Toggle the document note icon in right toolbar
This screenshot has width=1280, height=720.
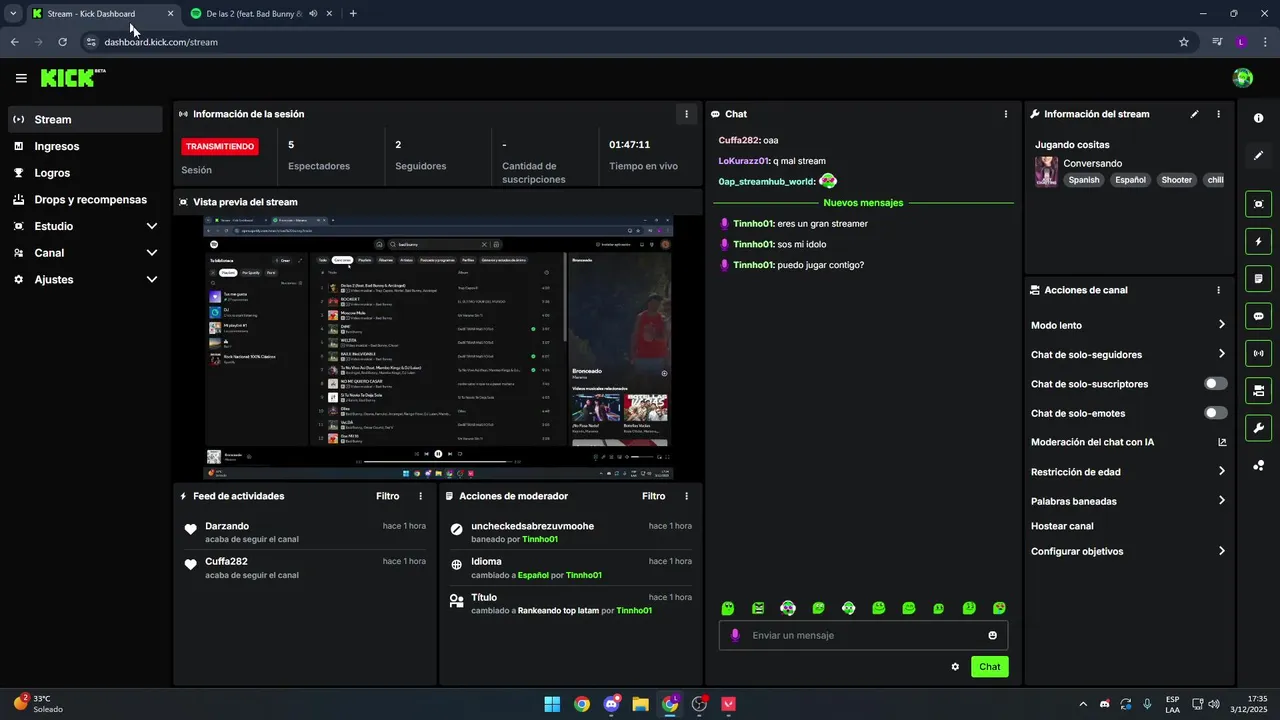pyautogui.click(x=1258, y=278)
